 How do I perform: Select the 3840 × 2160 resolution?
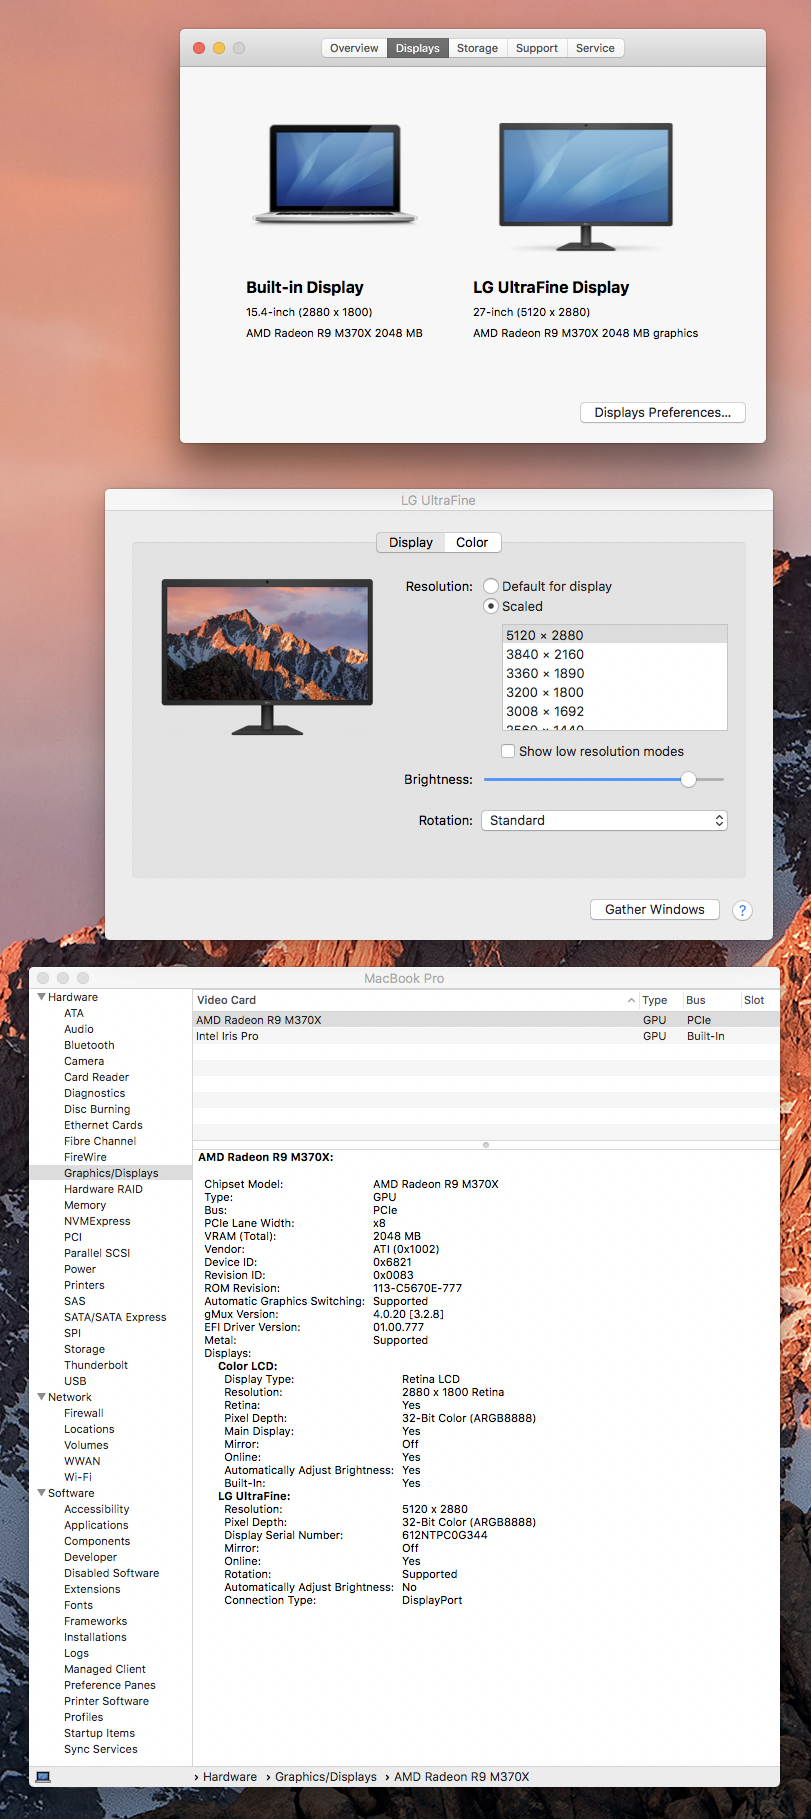[x=614, y=654]
